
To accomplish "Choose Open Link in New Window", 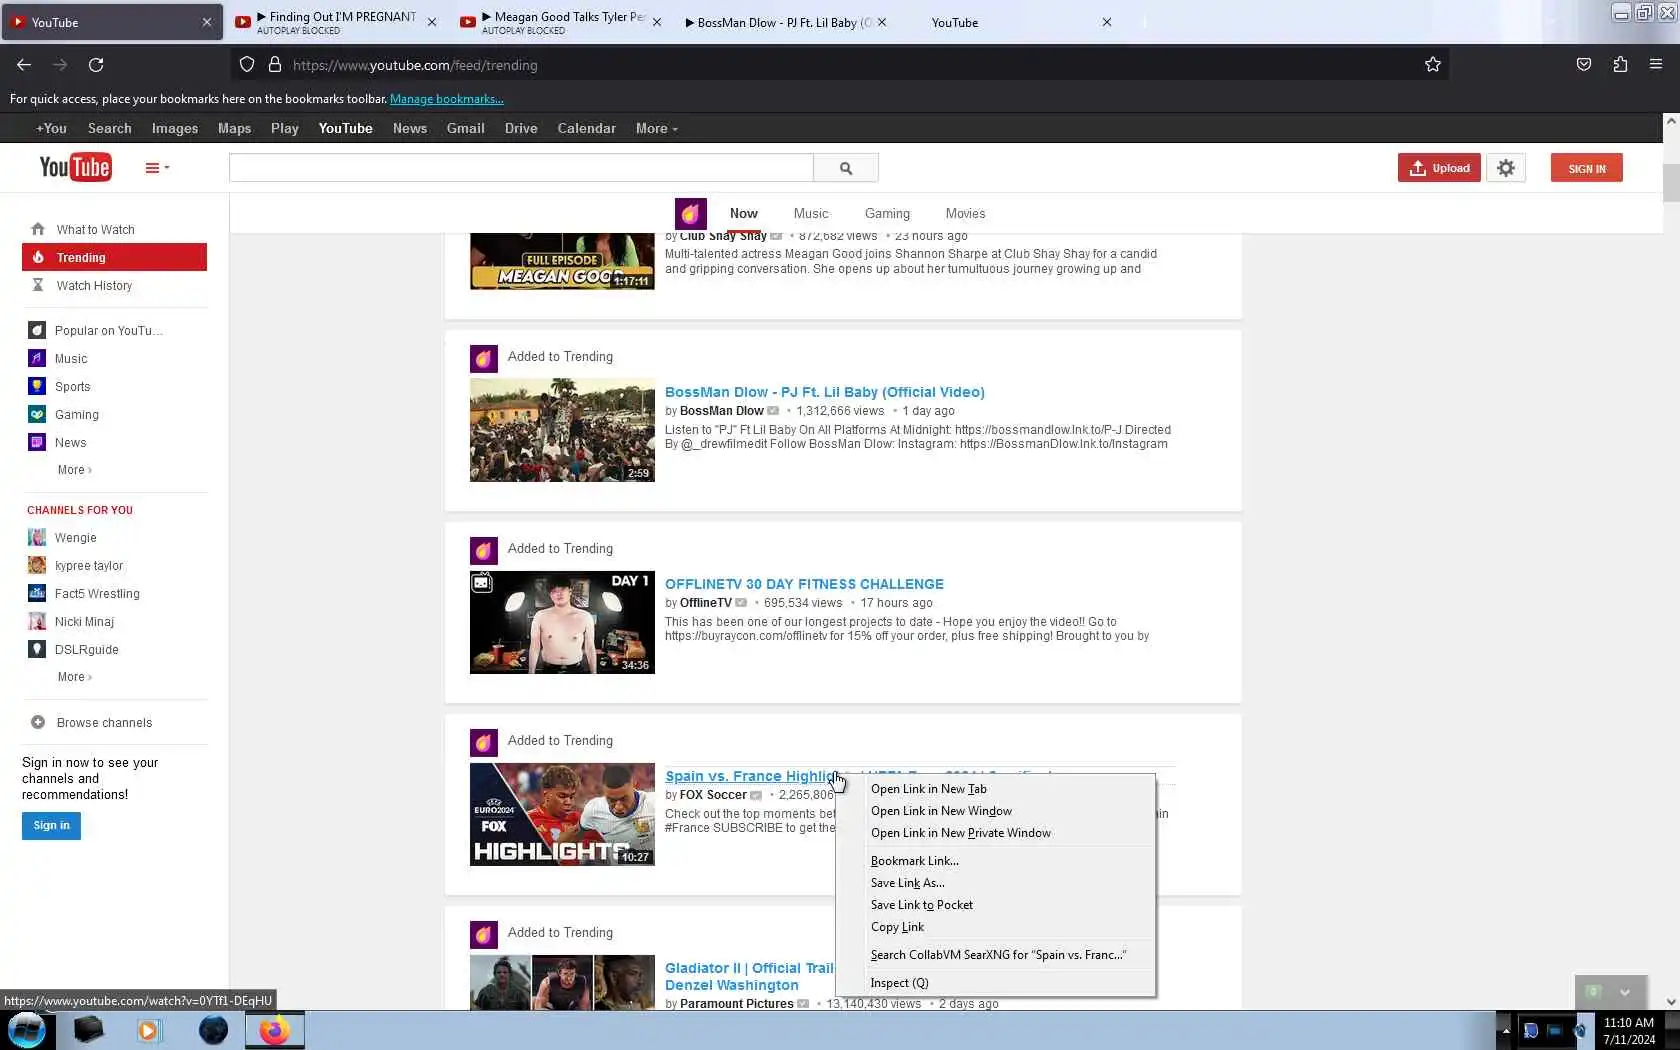I will click(x=995, y=811).
